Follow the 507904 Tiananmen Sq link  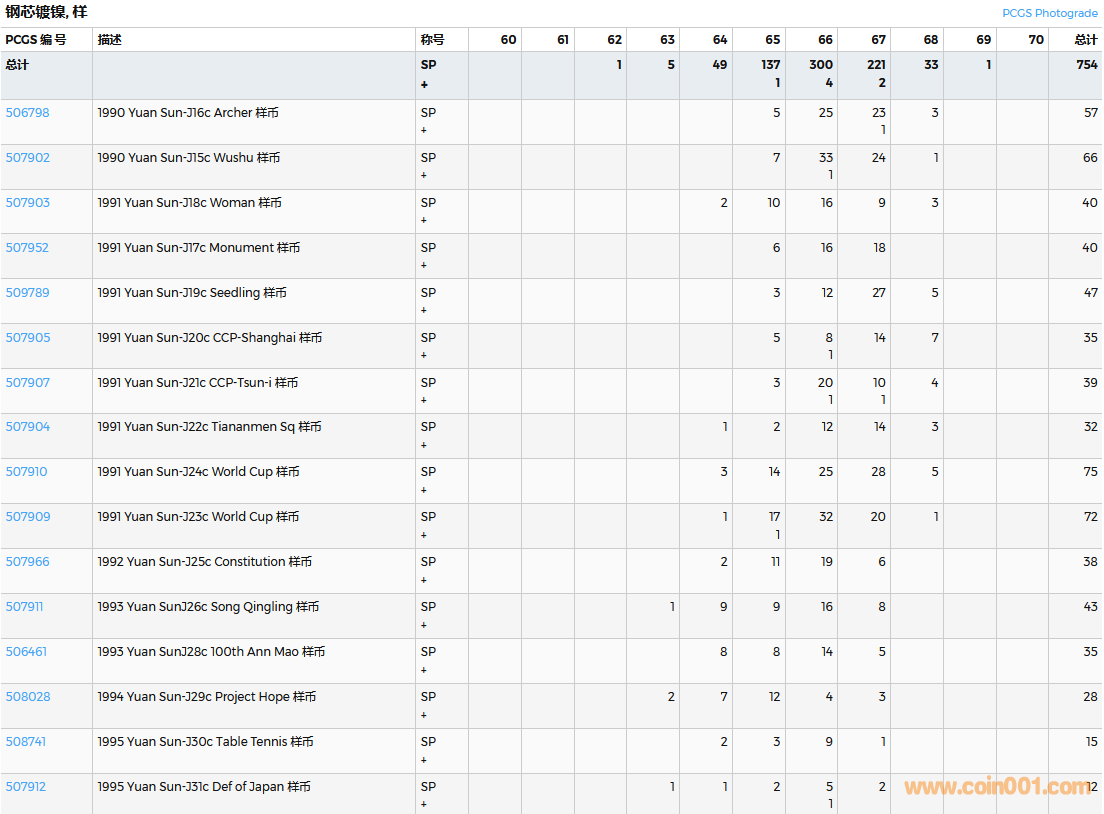pos(27,427)
